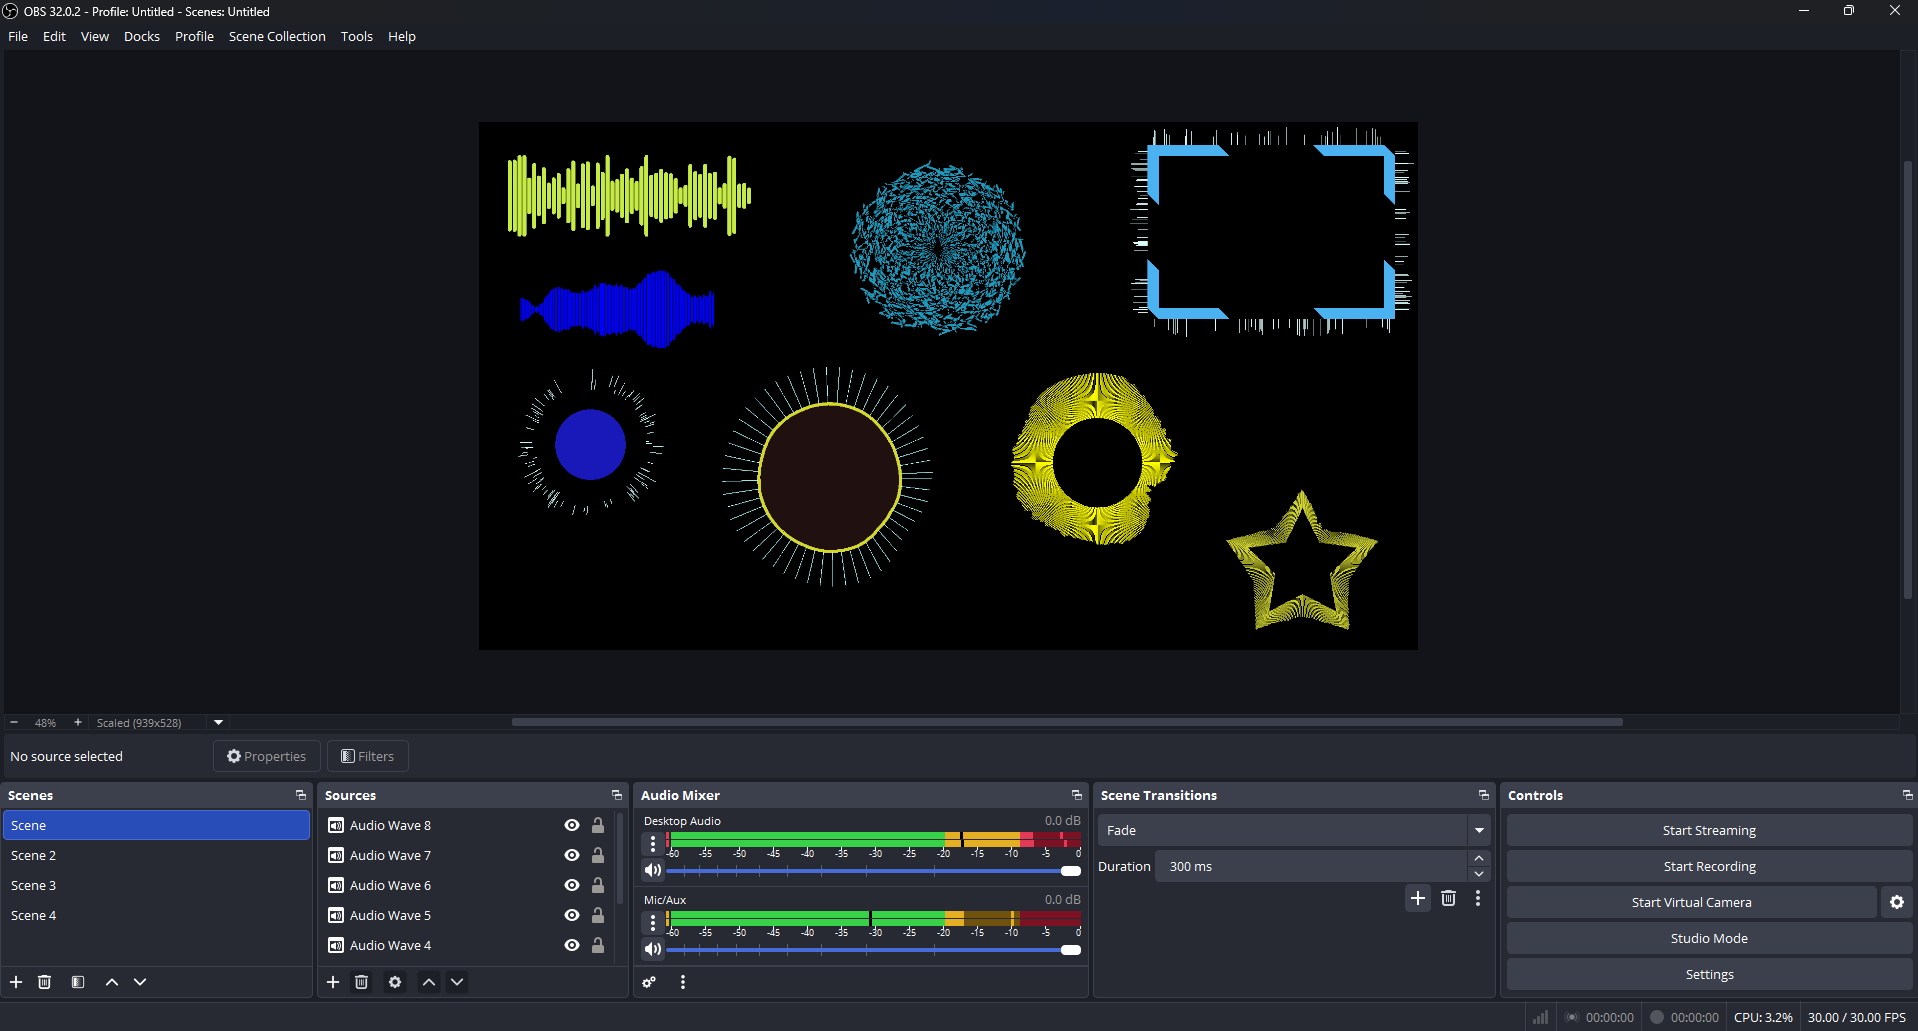Image resolution: width=1918 pixels, height=1031 pixels.
Task: Add a new scene with the plus icon
Action: [16, 982]
